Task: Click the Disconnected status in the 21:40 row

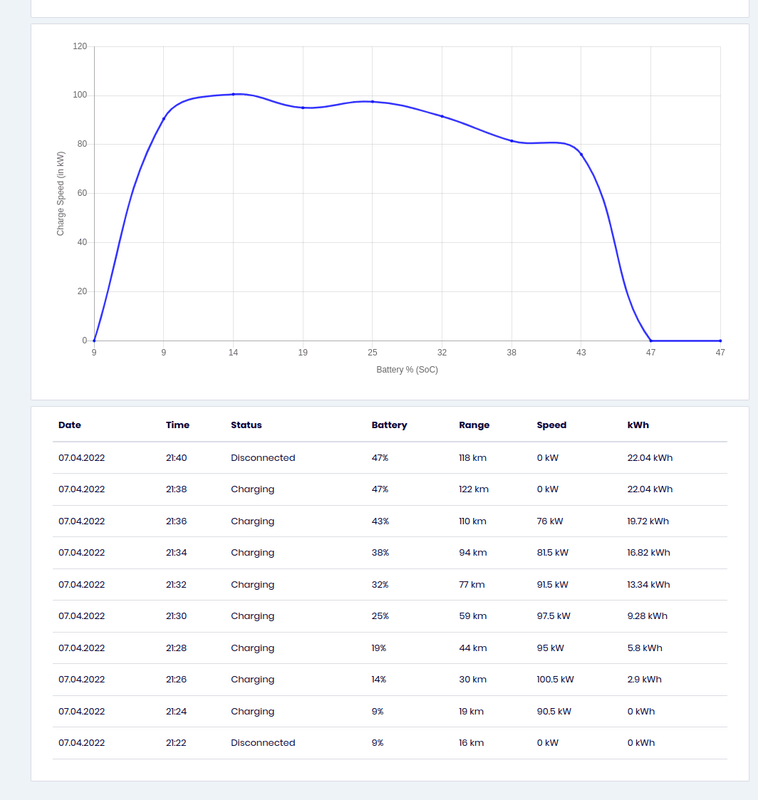Action: (263, 458)
